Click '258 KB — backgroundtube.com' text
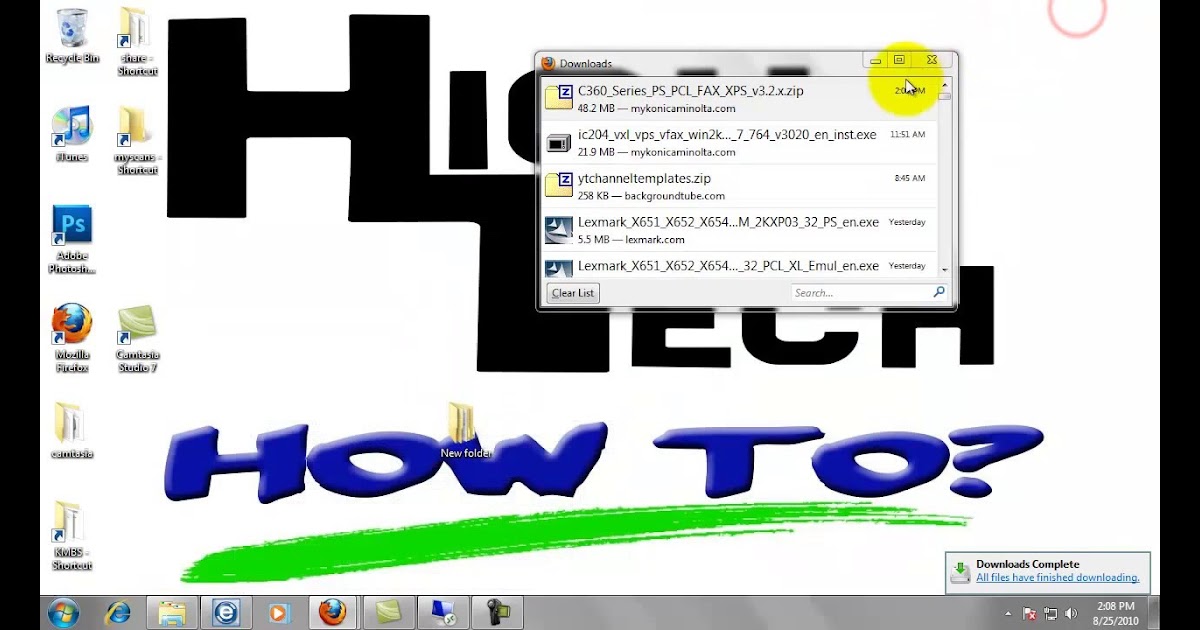 [x=651, y=196]
